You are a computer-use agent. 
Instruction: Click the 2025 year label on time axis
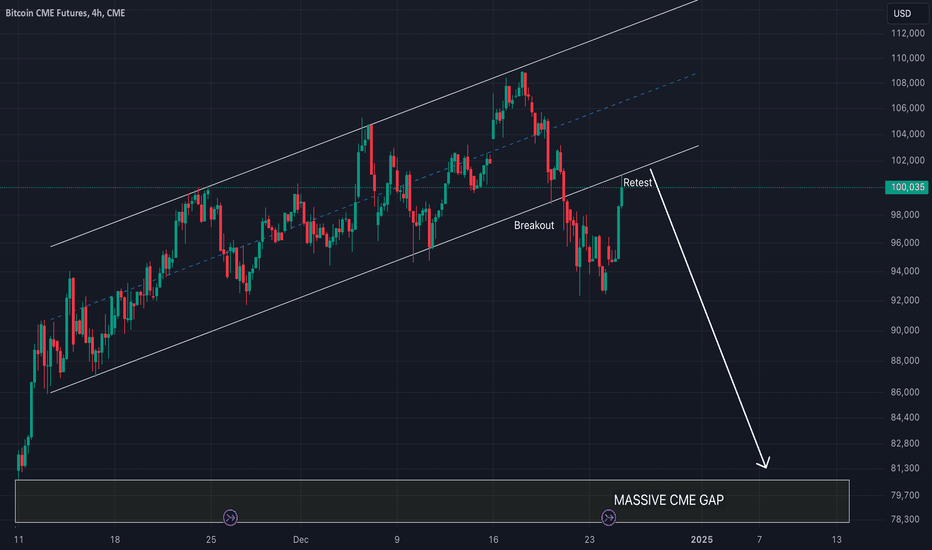click(x=701, y=540)
